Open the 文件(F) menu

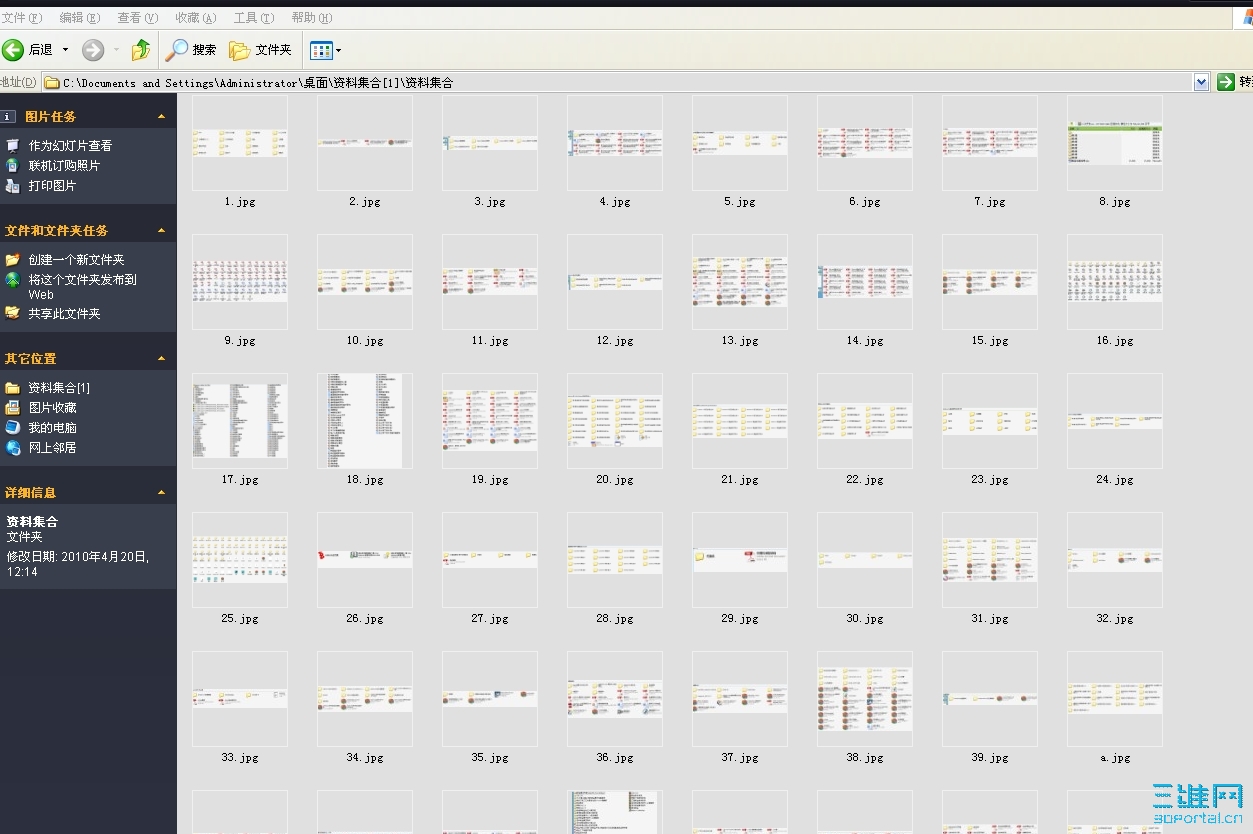(21, 18)
